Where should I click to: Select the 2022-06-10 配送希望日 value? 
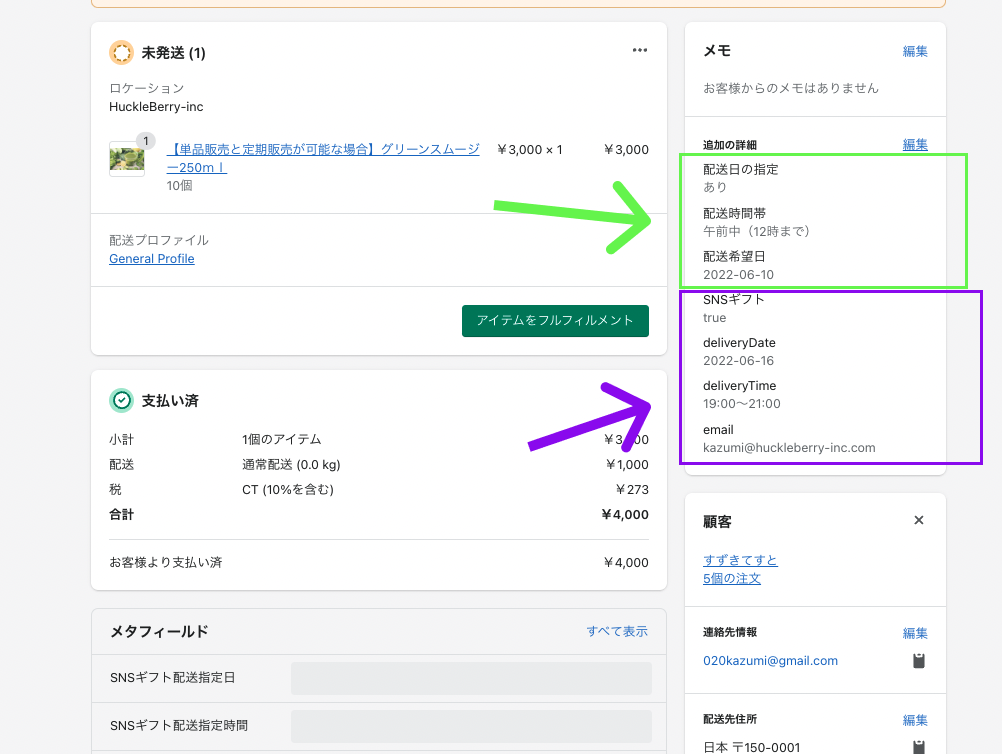pyautogui.click(x=738, y=275)
